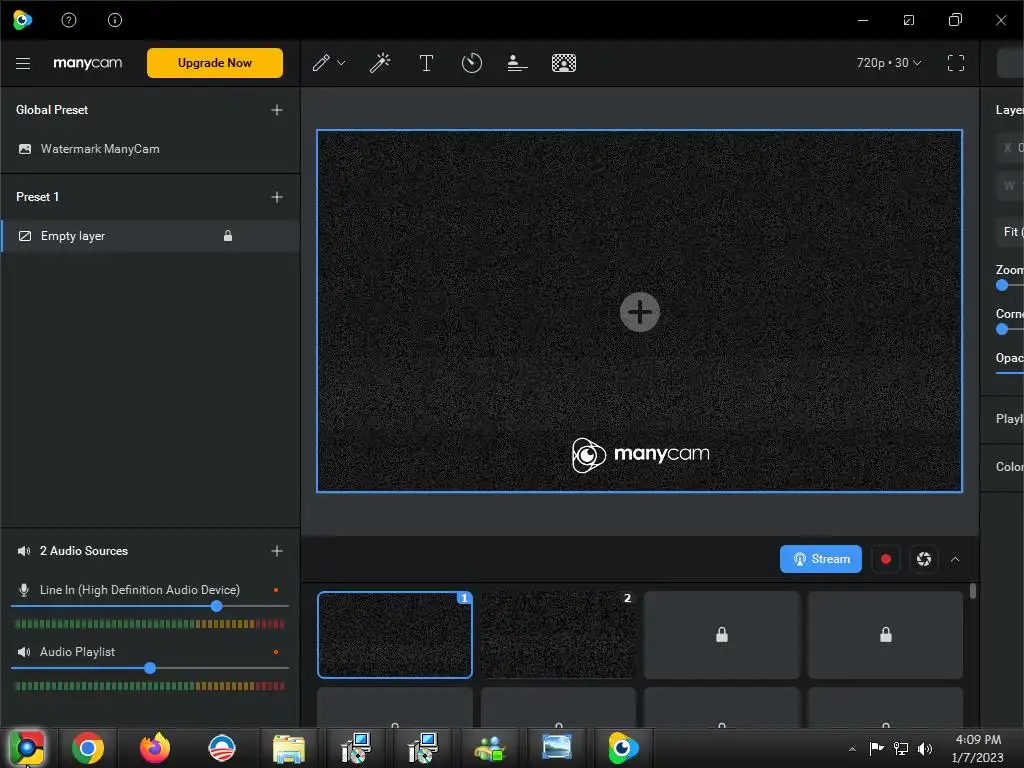Open the info icon in title bar
This screenshot has height=768, width=1024.
115,20
